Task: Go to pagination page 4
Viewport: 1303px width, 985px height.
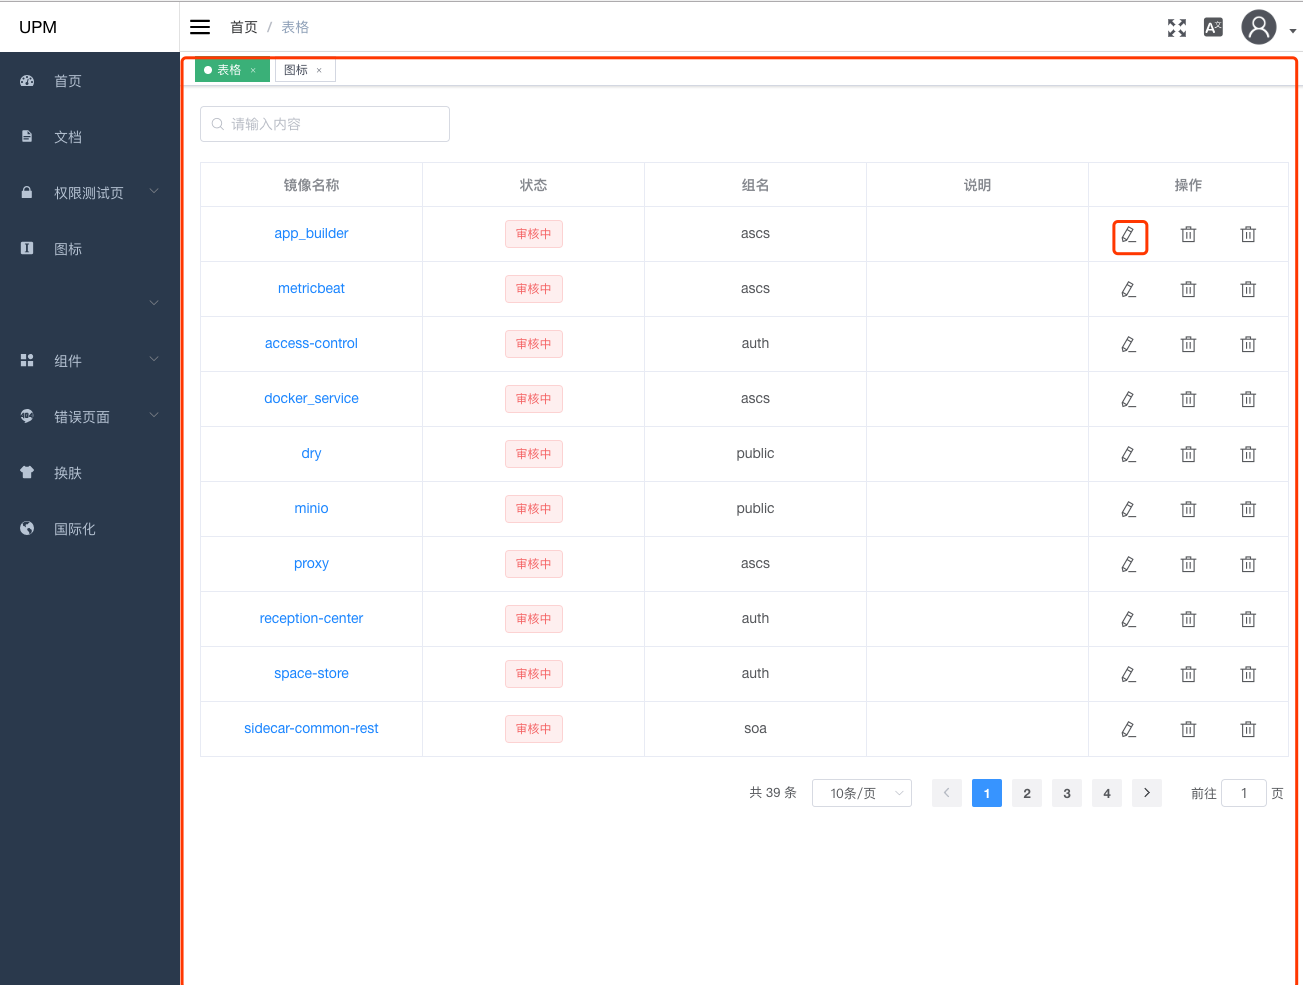Action: pos(1107,793)
